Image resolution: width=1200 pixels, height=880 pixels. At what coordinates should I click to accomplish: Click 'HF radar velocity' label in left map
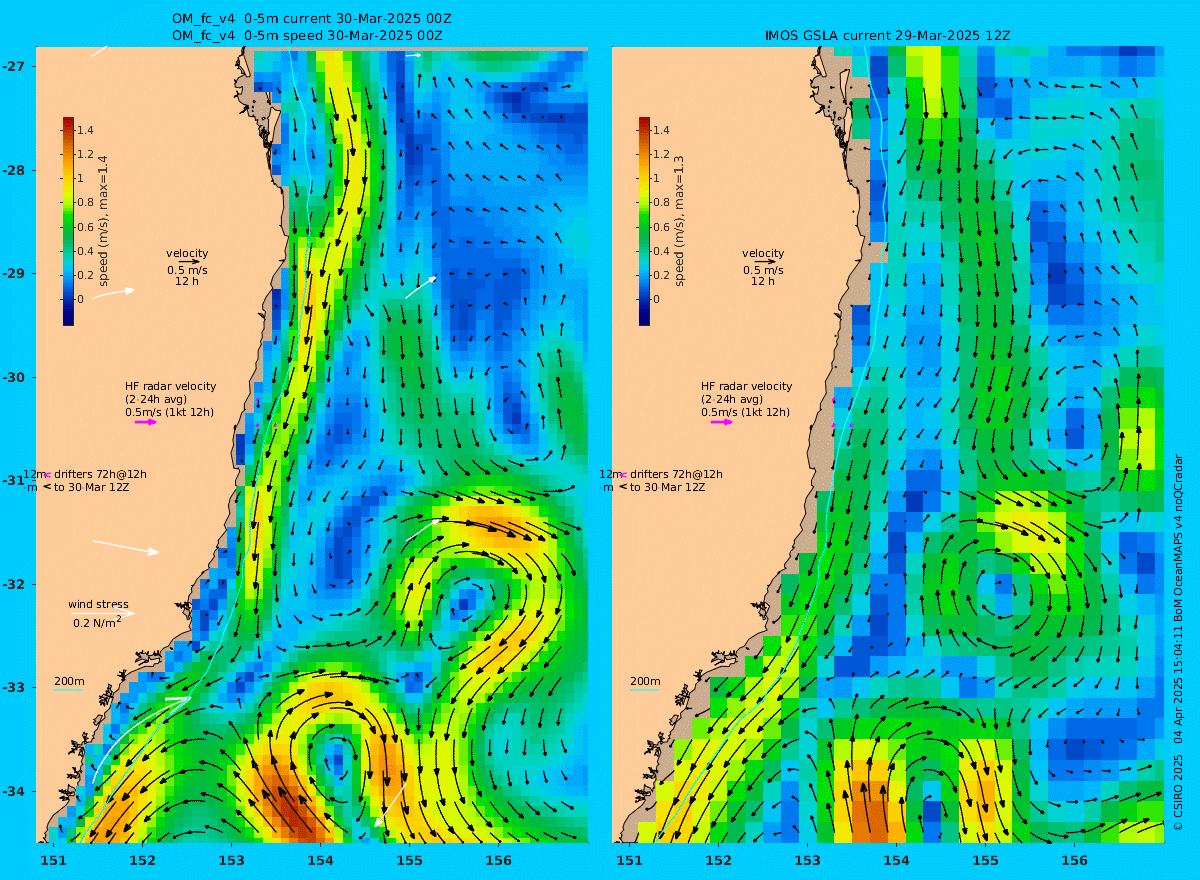tap(170, 386)
